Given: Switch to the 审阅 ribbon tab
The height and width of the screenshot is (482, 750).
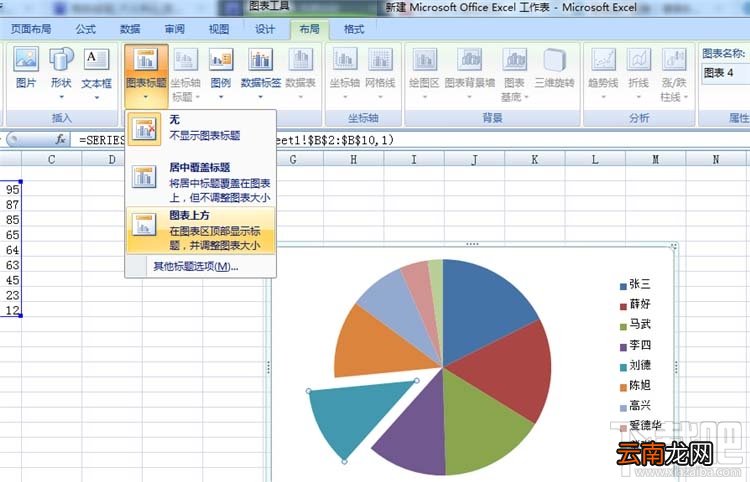Looking at the screenshot, I should (x=174, y=29).
